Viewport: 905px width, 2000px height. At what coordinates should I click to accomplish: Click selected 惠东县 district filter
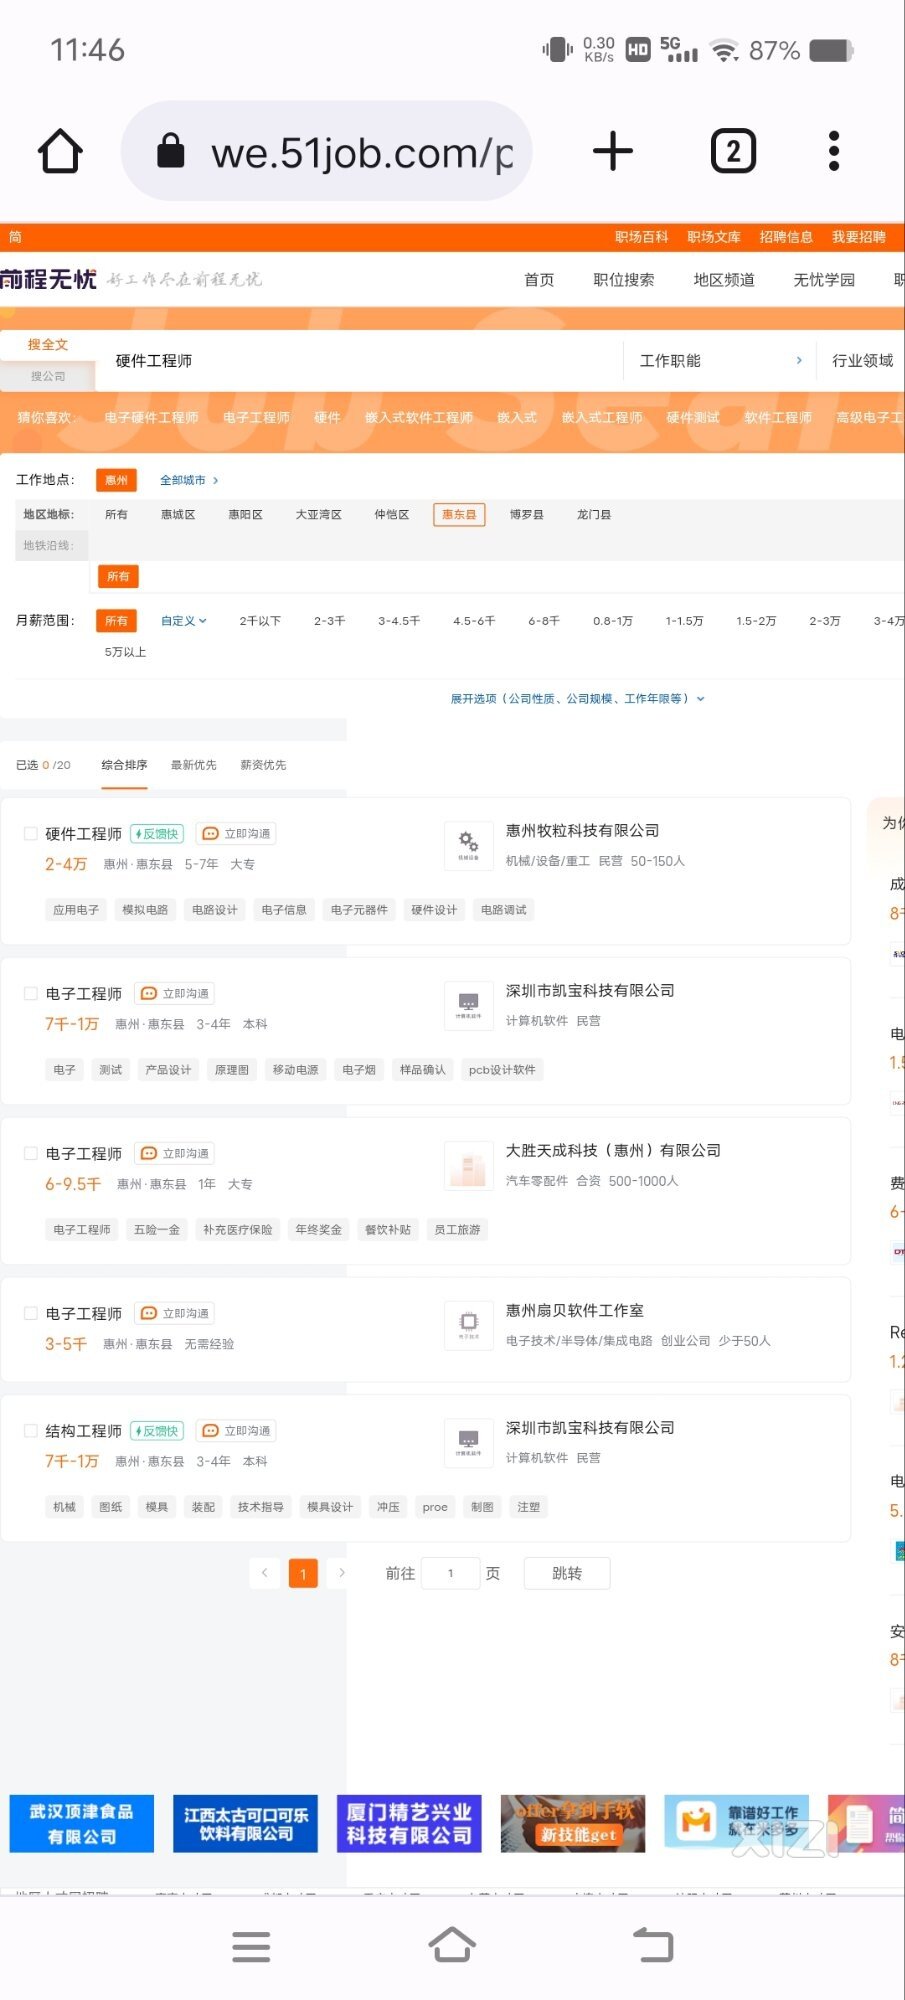click(459, 514)
